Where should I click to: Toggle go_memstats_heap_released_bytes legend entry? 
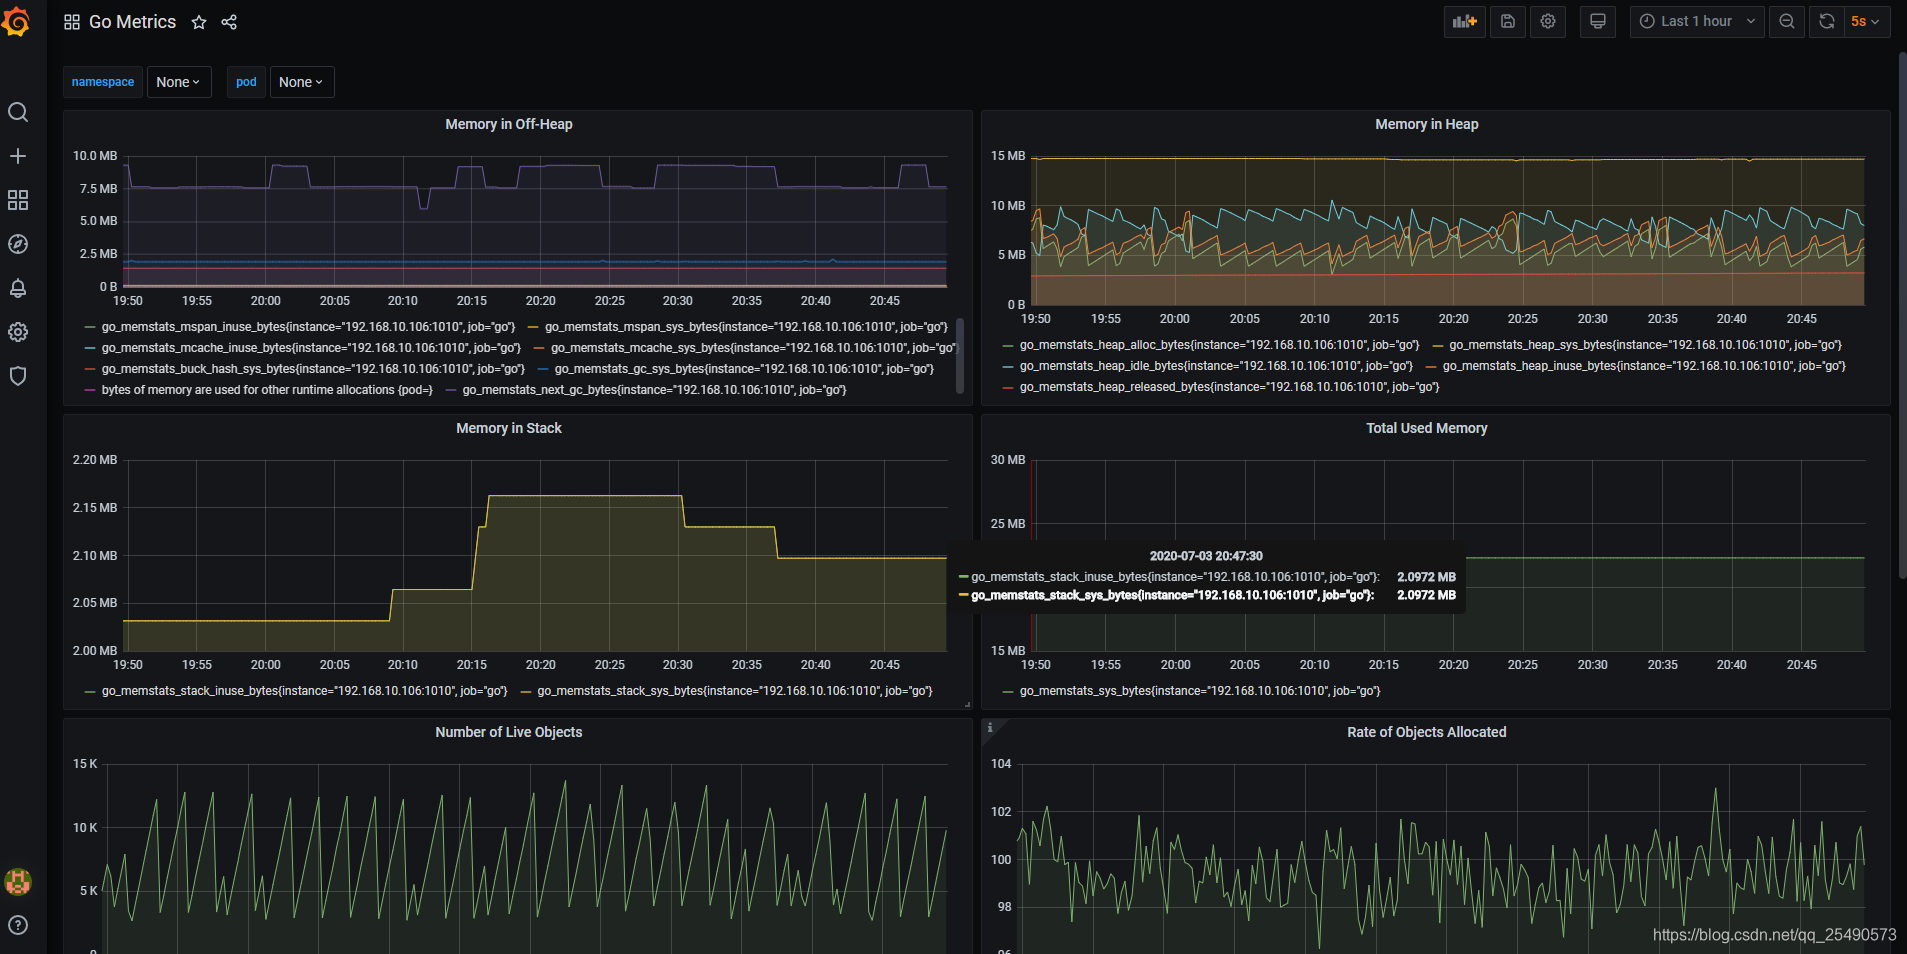pos(1229,387)
